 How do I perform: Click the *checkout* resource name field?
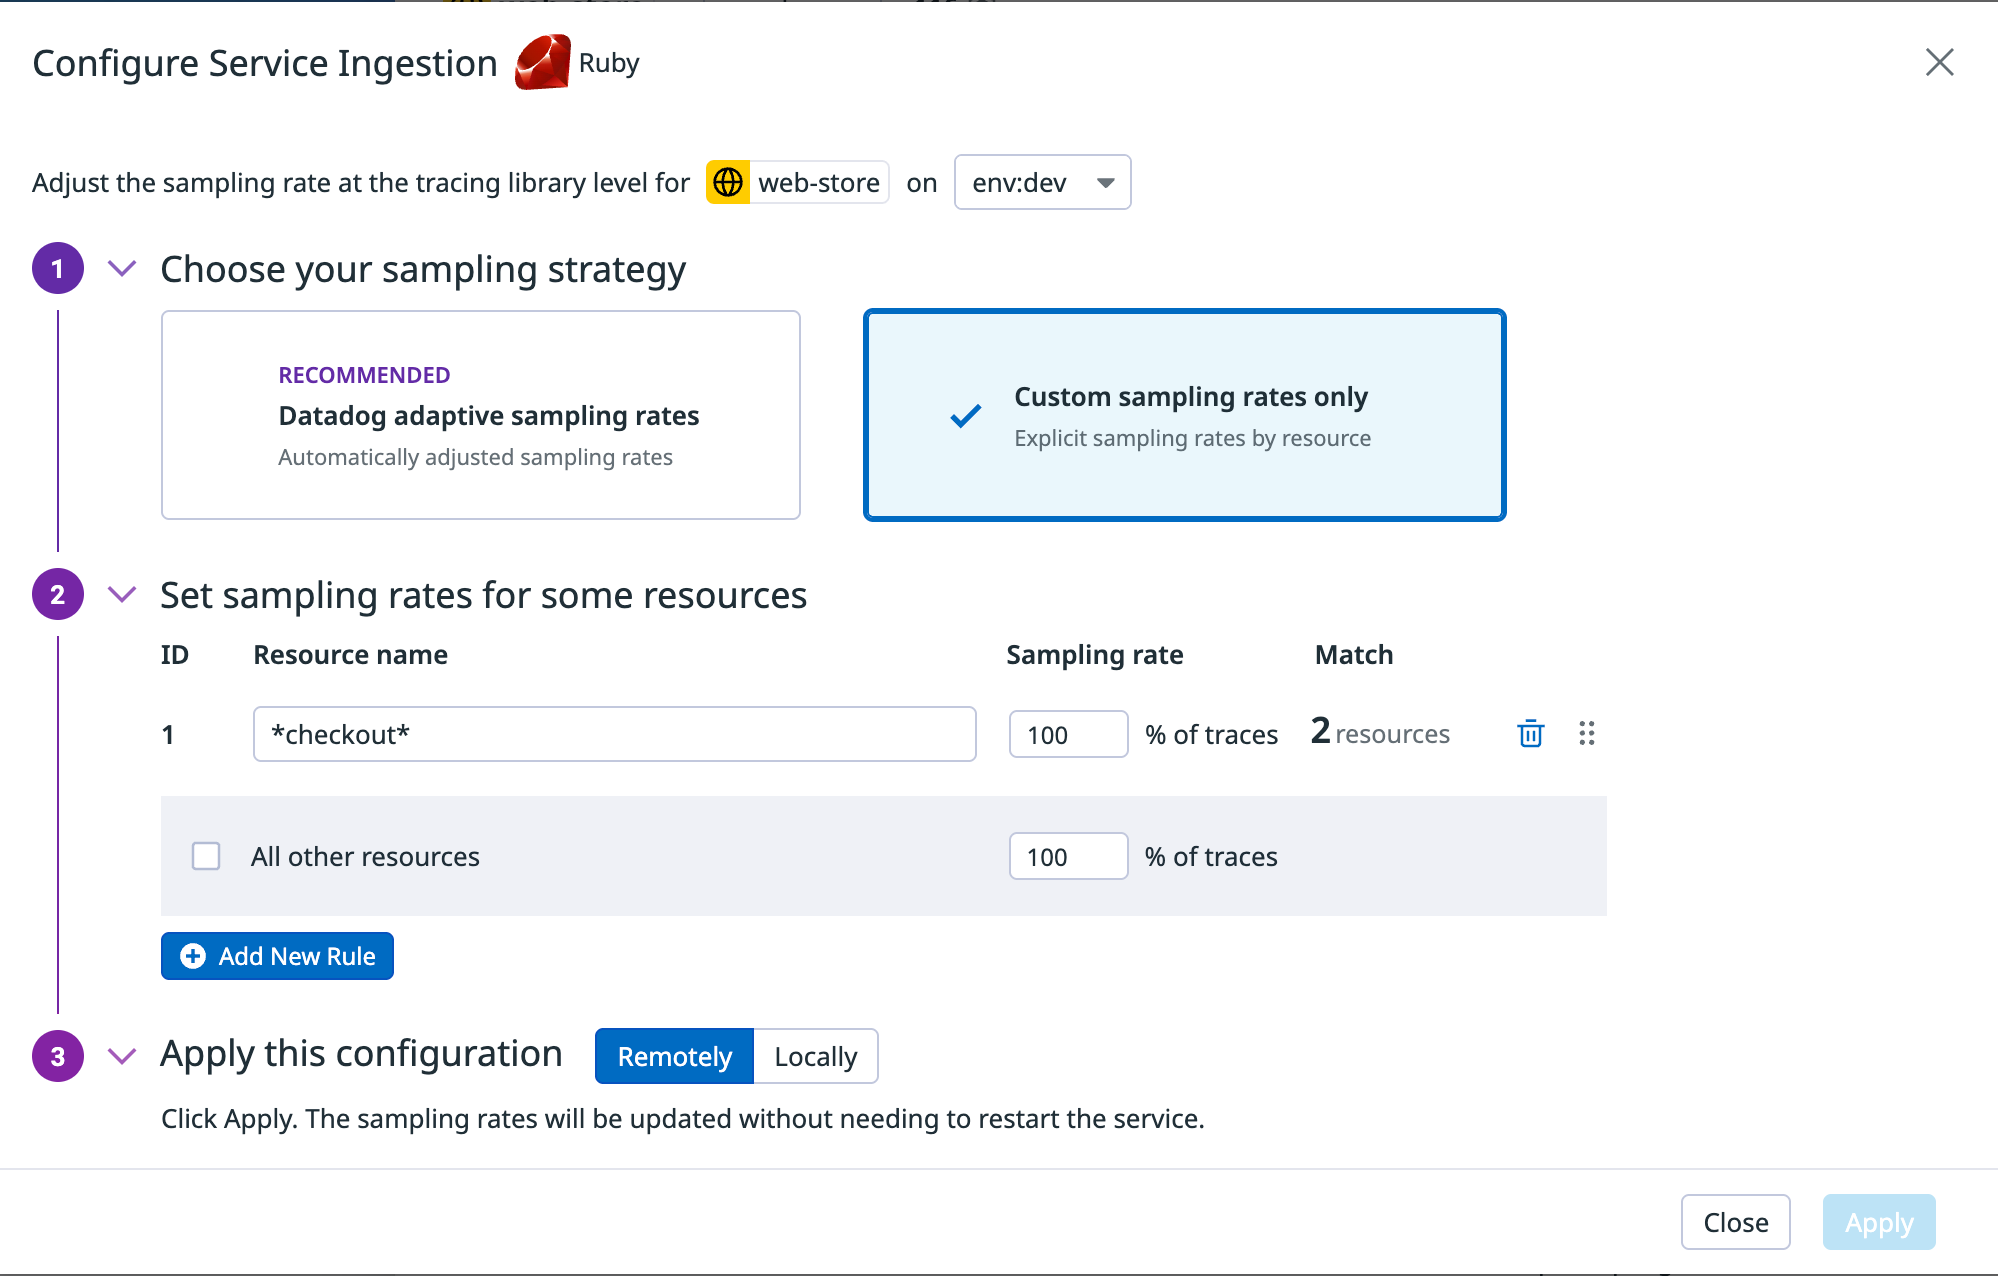[614, 734]
